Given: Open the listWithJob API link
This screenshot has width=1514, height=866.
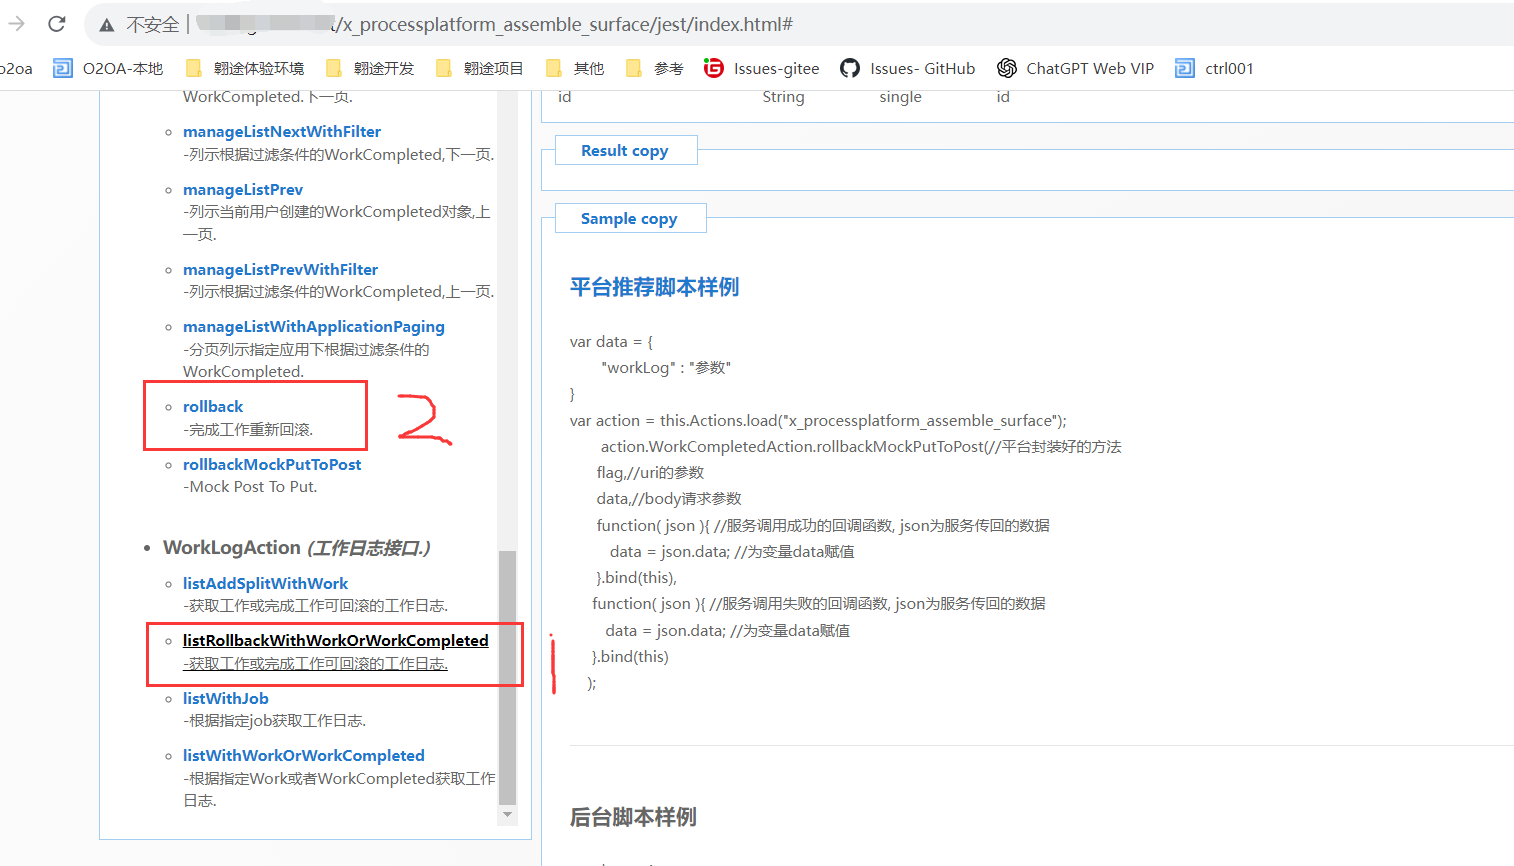Looking at the screenshot, I should pos(226,698).
